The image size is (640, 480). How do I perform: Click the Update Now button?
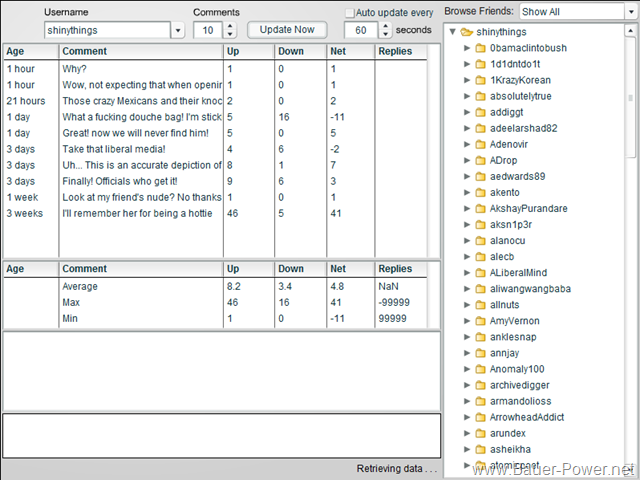coord(287,30)
